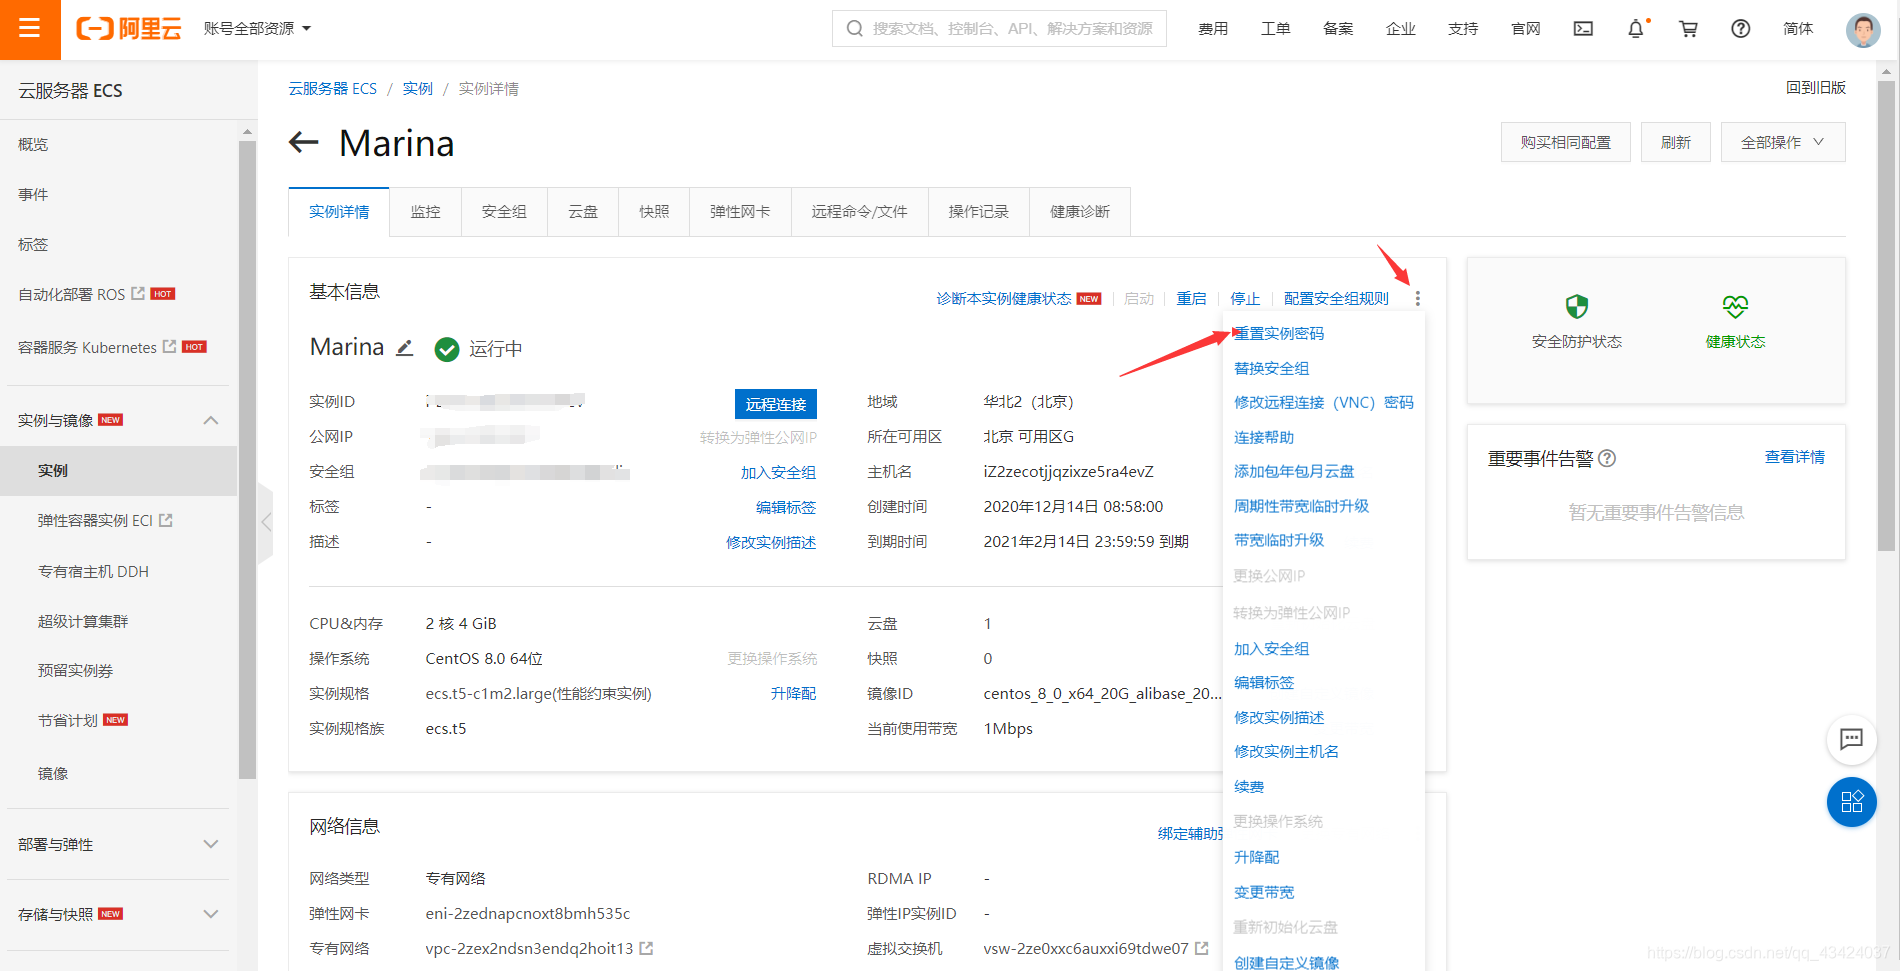Click the Alibaba Cloud logo
1900x971 pixels.
(129, 29)
